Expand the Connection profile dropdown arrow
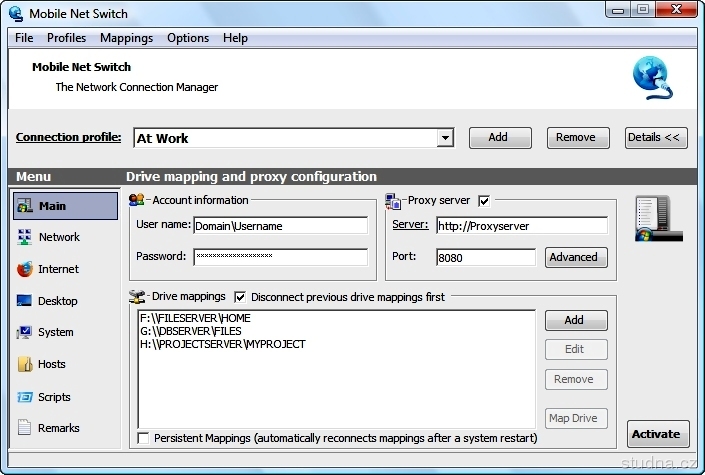Viewport: 705px width, 475px height. click(445, 138)
